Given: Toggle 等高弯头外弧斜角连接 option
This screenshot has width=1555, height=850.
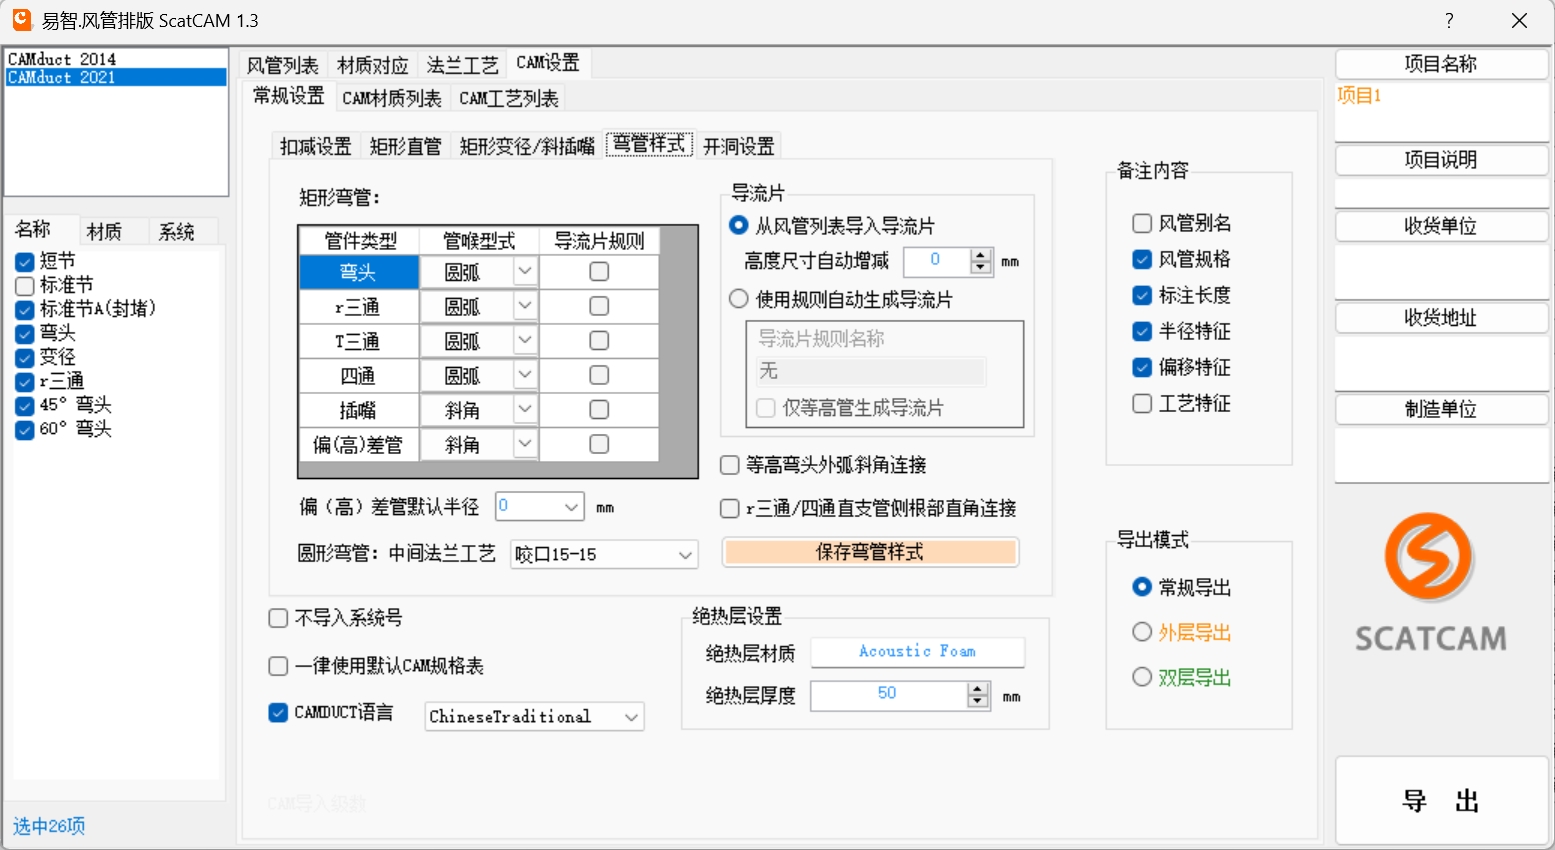Looking at the screenshot, I should pyautogui.click(x=730, y=465).
